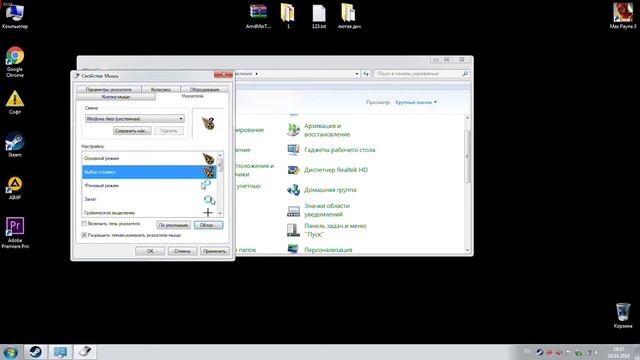The width and height of the screenshot is (640, 360).
Task: Open the AmdMsrT archive on the desktop
Action: [258, 16]
